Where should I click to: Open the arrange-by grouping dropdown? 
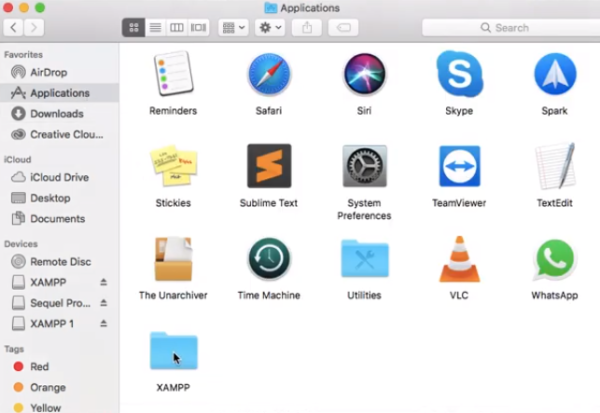233,28
